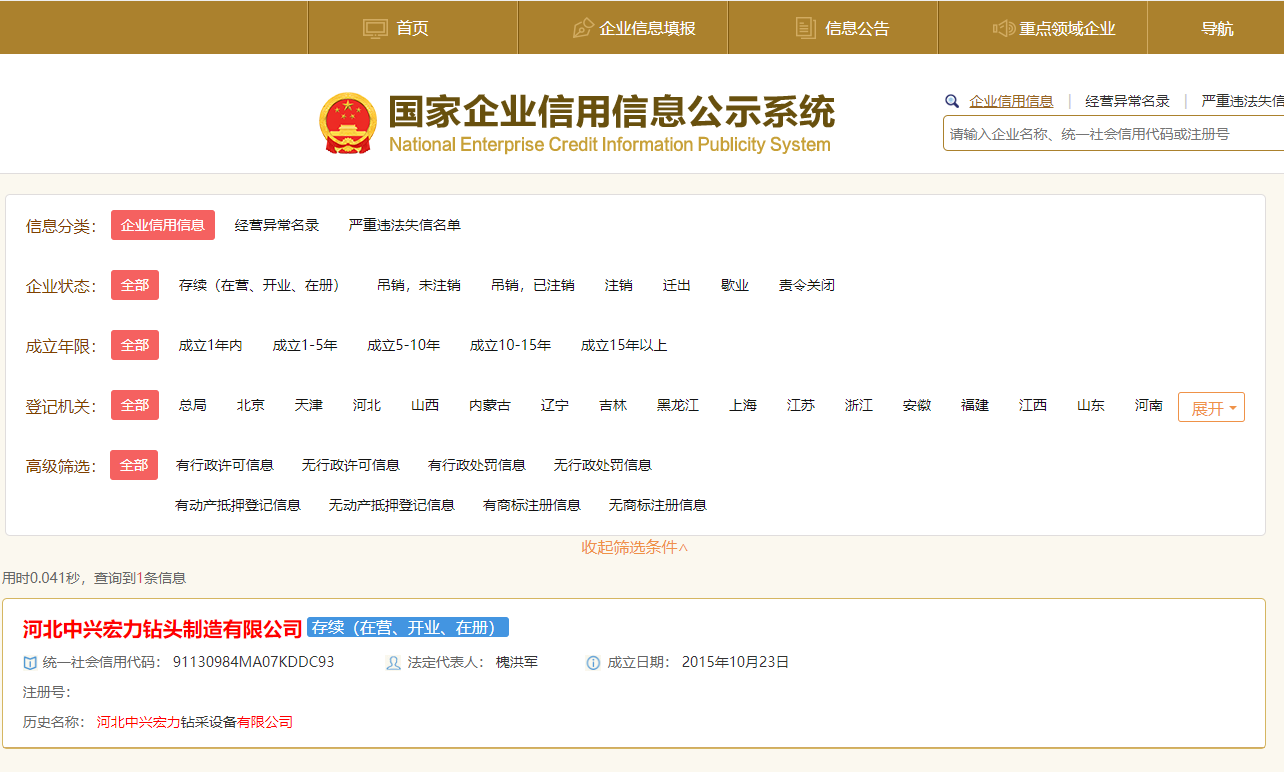This screenshot has height=772, width=1284.
Task: Filter by 无商标注册信息
Action: point(658,505)
